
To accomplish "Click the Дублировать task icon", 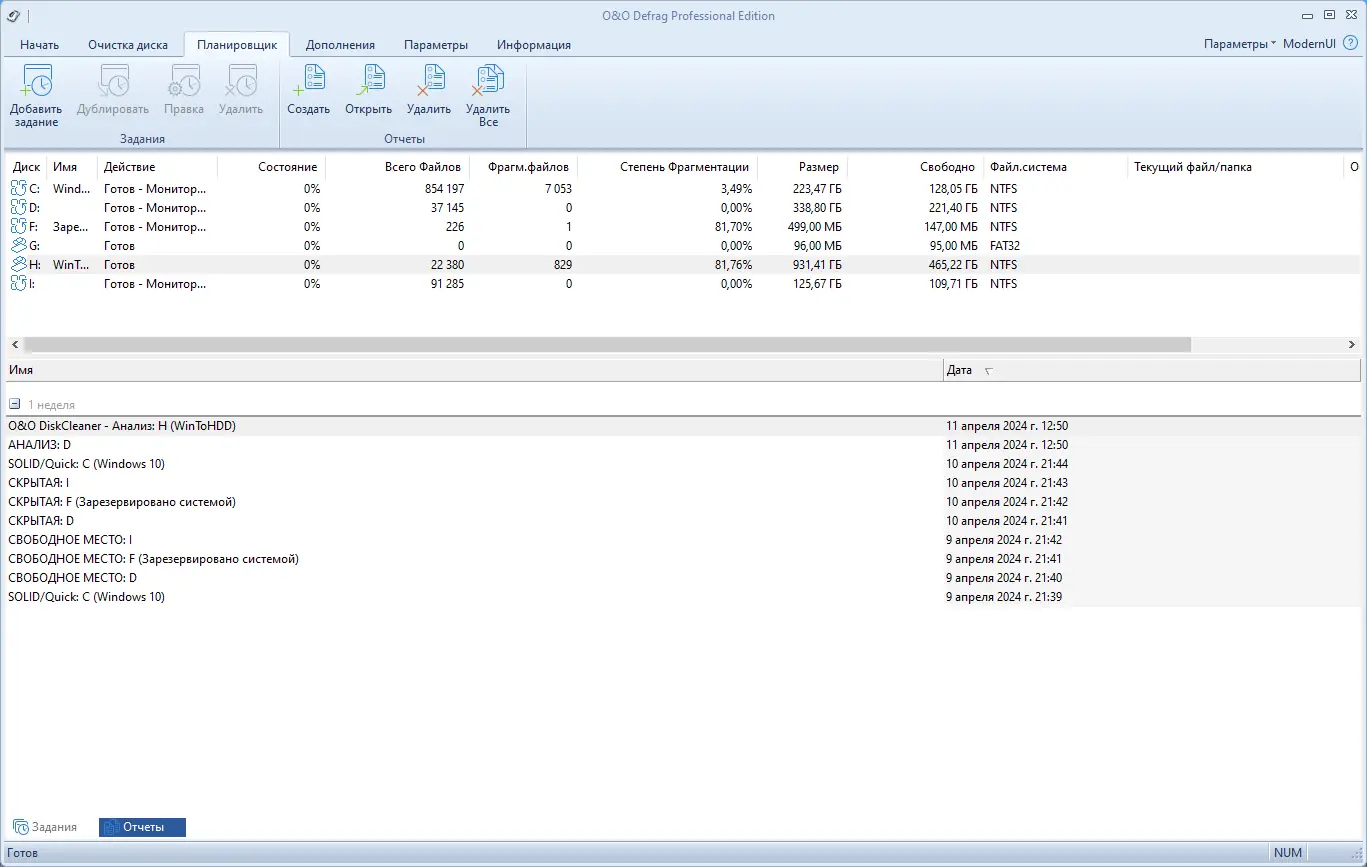I will coord(112,81).
